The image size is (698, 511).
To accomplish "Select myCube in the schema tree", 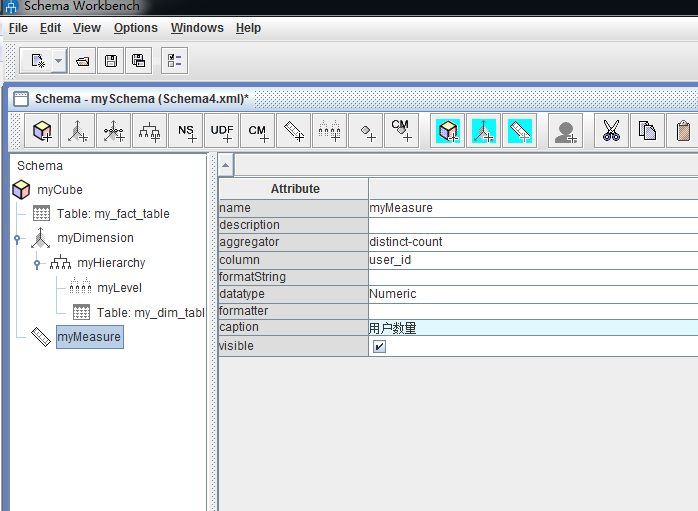I will [x=59, y=190].
